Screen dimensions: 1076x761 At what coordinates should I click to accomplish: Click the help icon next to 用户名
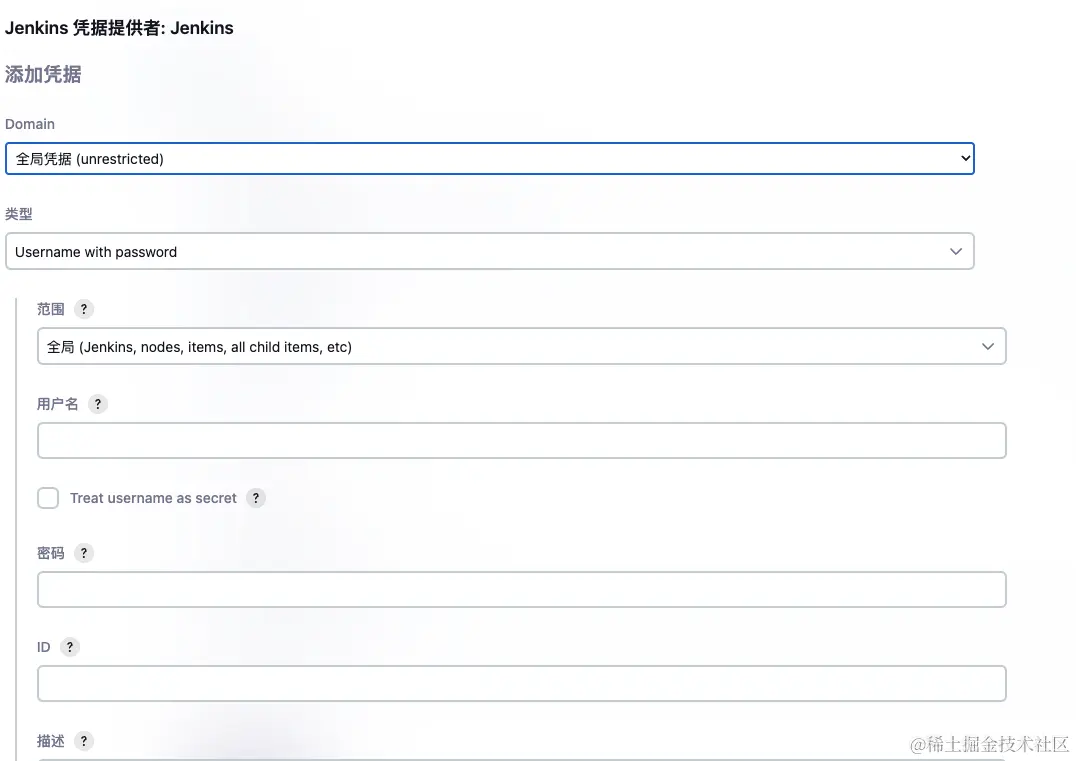click(98, 404)
